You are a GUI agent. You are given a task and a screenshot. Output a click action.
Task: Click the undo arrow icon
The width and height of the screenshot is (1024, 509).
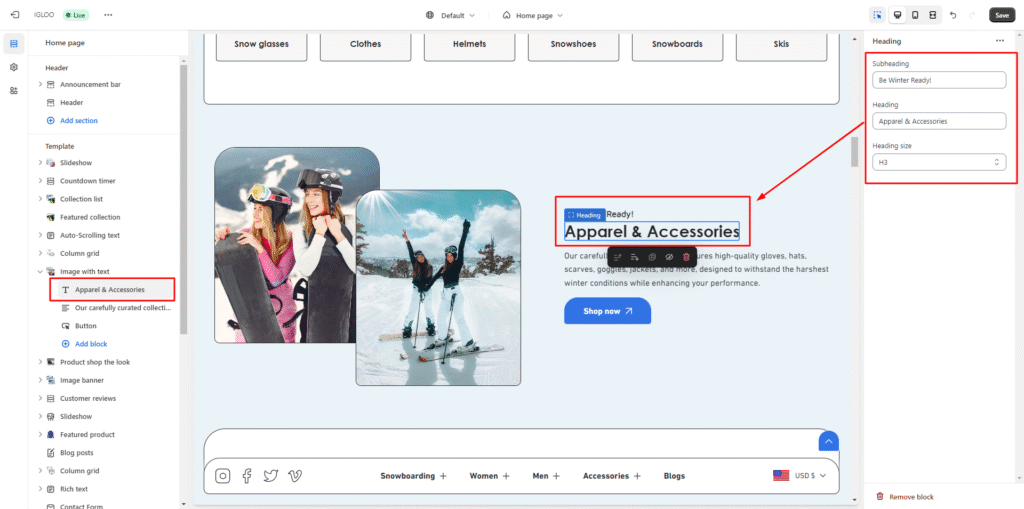click(953, 15)
